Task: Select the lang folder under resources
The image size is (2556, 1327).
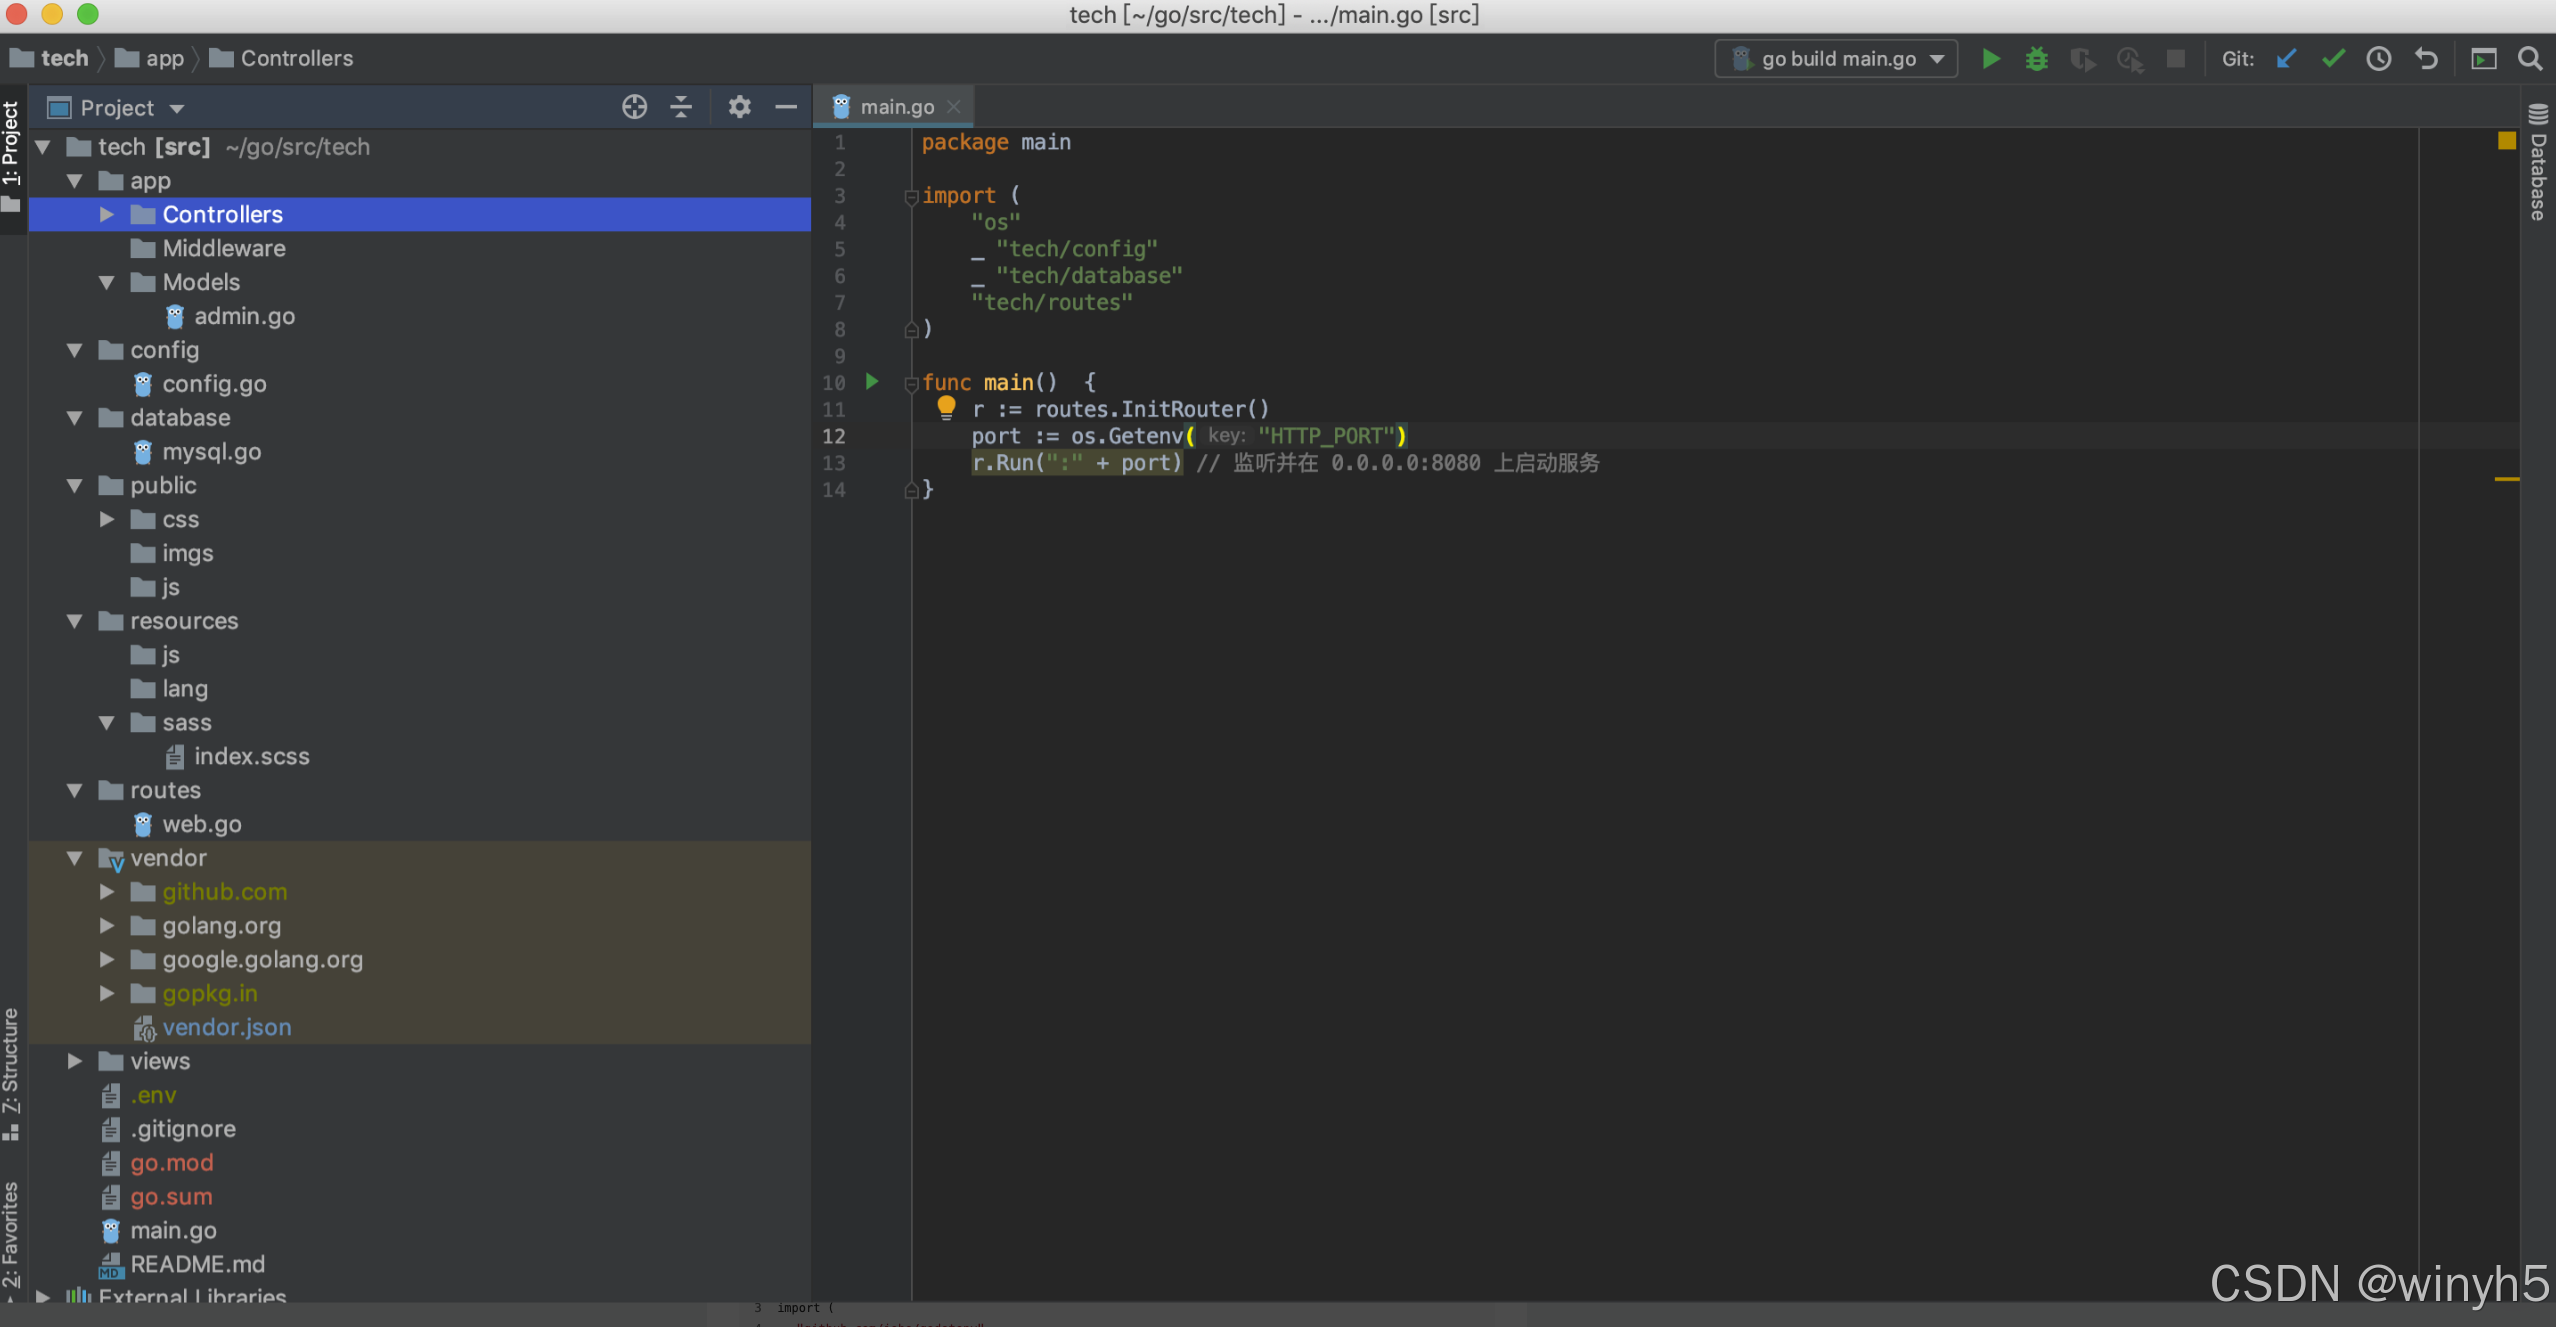Action: 185,689
